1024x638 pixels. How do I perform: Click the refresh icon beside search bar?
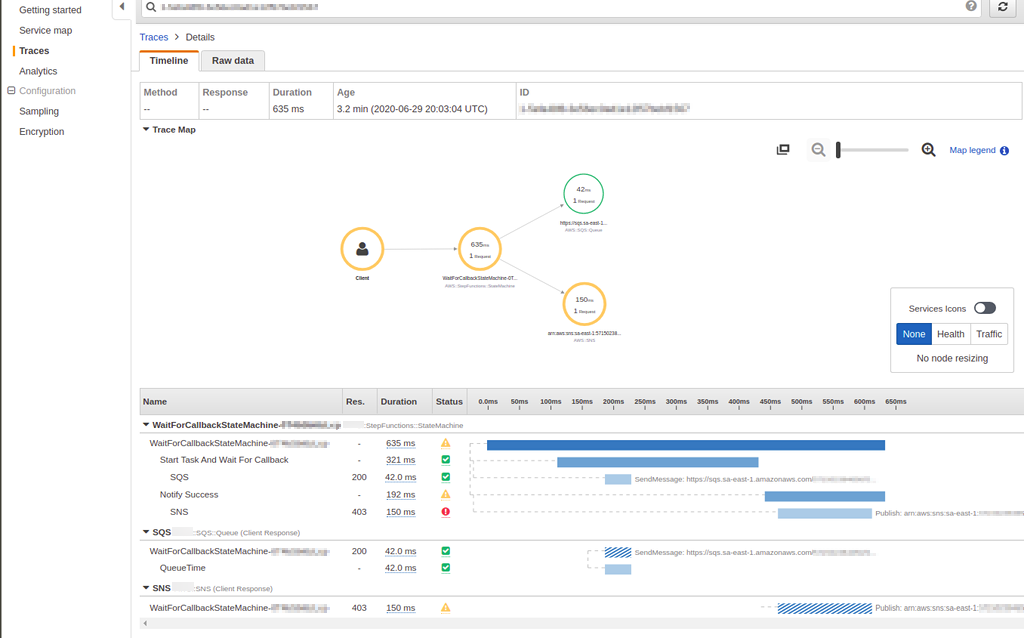[x=1003, y=7]
